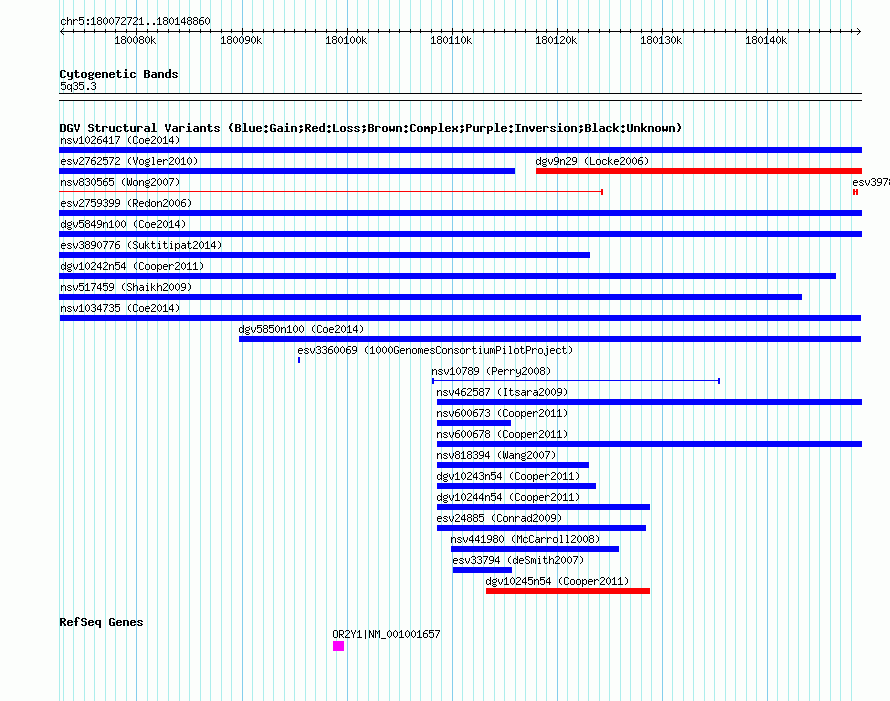This screenshot has width=890, height=701.
Task: Select the red dgv10245n54 loss bar
Action: pyautogui.click(x=568, y=591)
